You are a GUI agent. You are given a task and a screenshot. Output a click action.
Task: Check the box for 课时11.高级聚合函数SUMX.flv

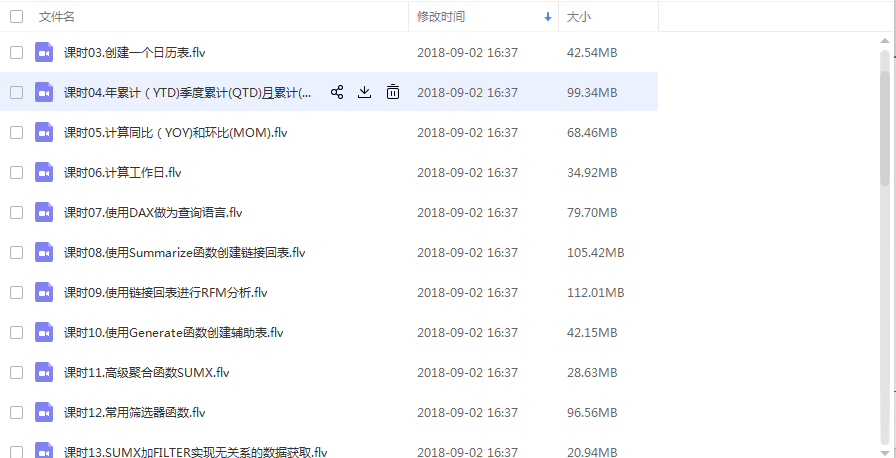click(x=17, y=372)
